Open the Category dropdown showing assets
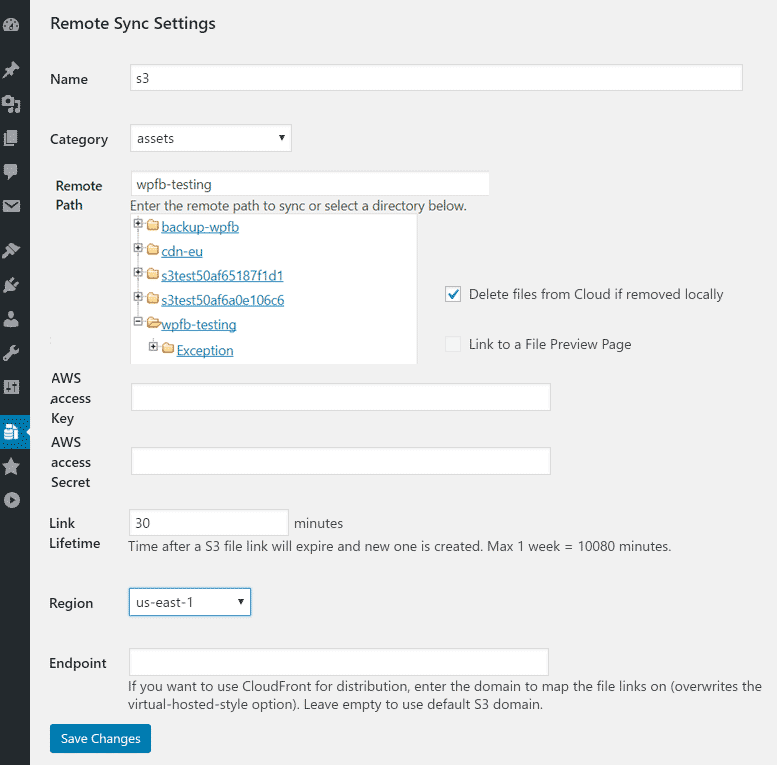The height and width of the screenshot is (765, 777). (211, 138)
